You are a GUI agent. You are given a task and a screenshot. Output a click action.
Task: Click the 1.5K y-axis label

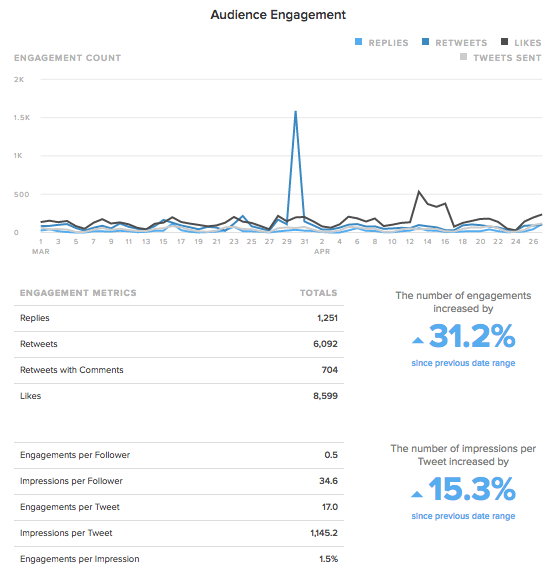pyautogui.click(x=22, y=118)
